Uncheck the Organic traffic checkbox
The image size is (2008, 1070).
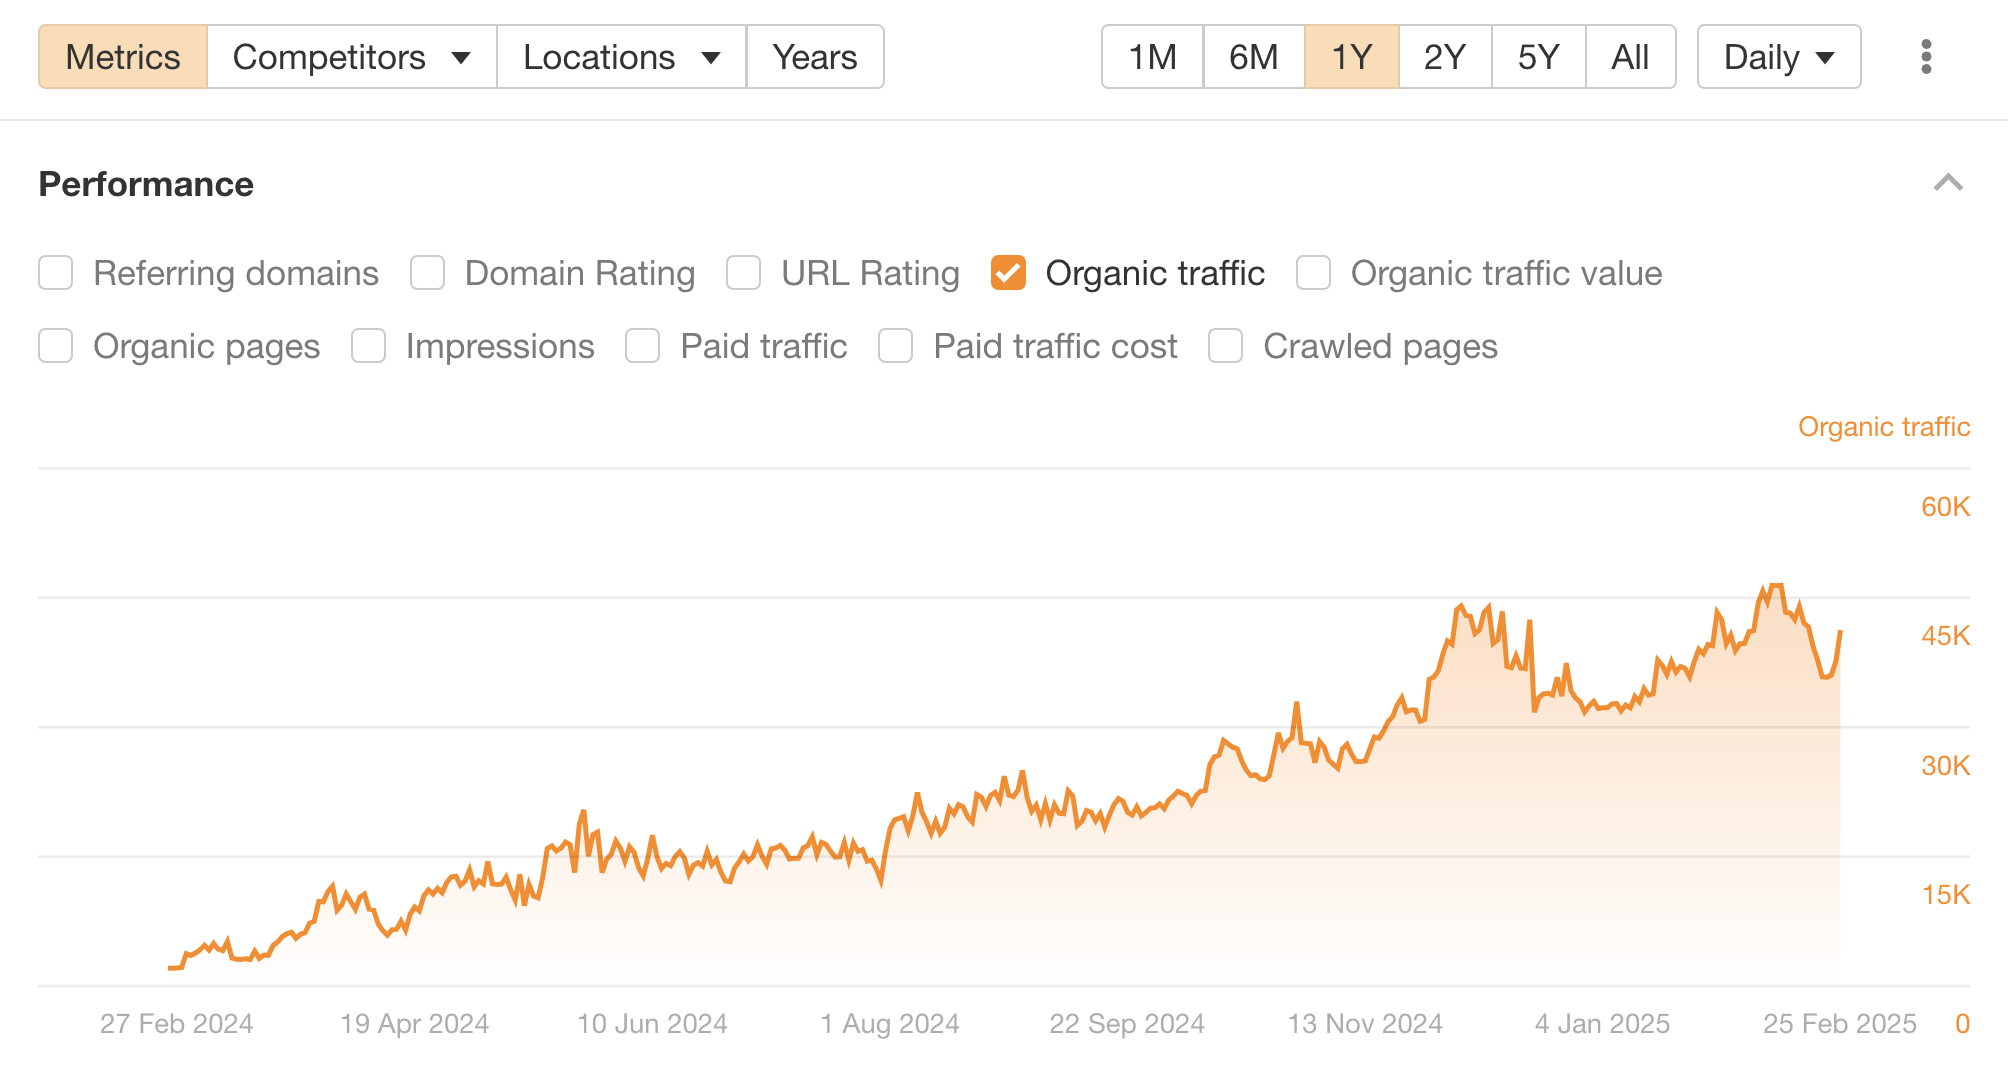click(1008, 273)
